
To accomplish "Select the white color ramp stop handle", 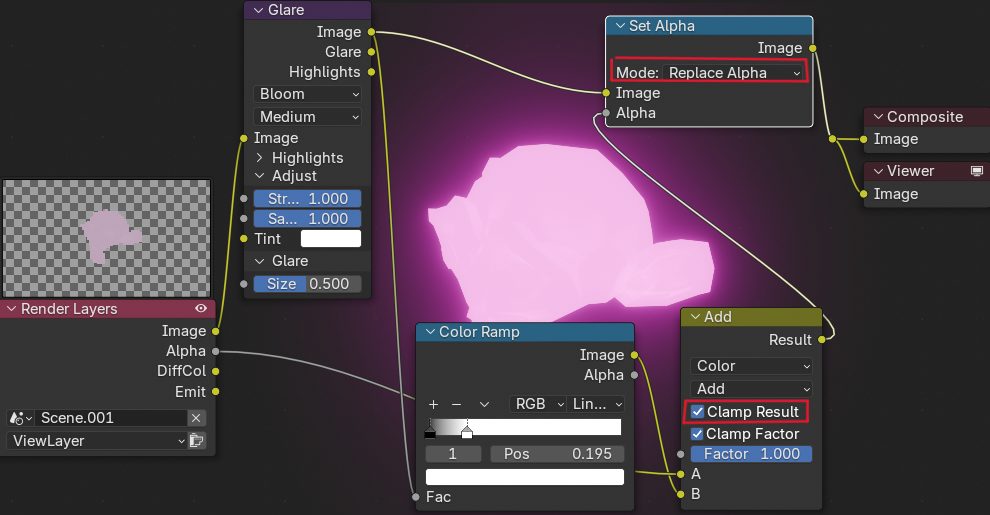I will point(466,433).
